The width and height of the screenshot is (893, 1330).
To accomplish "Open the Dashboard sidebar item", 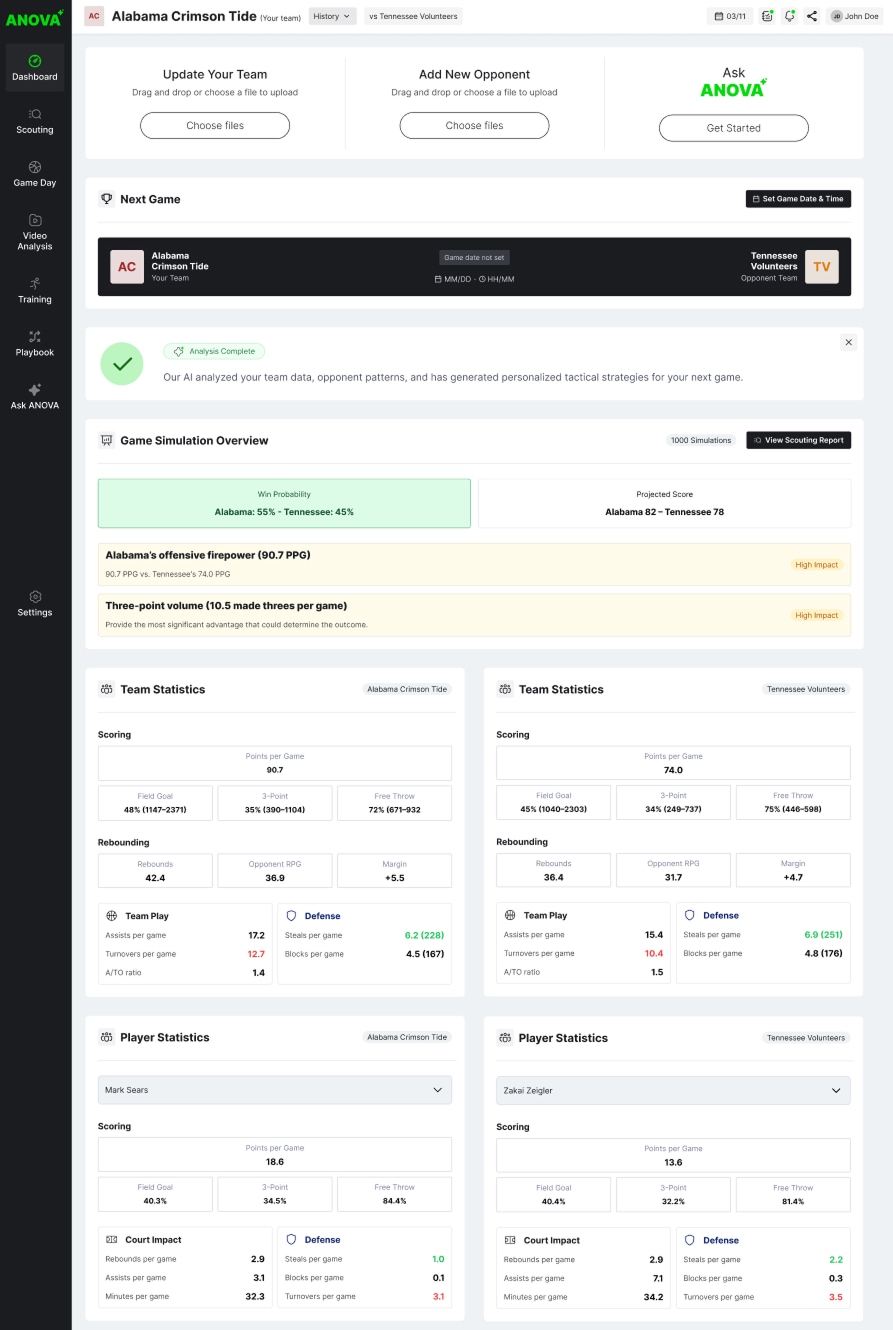I will click(x=35, y=68).
